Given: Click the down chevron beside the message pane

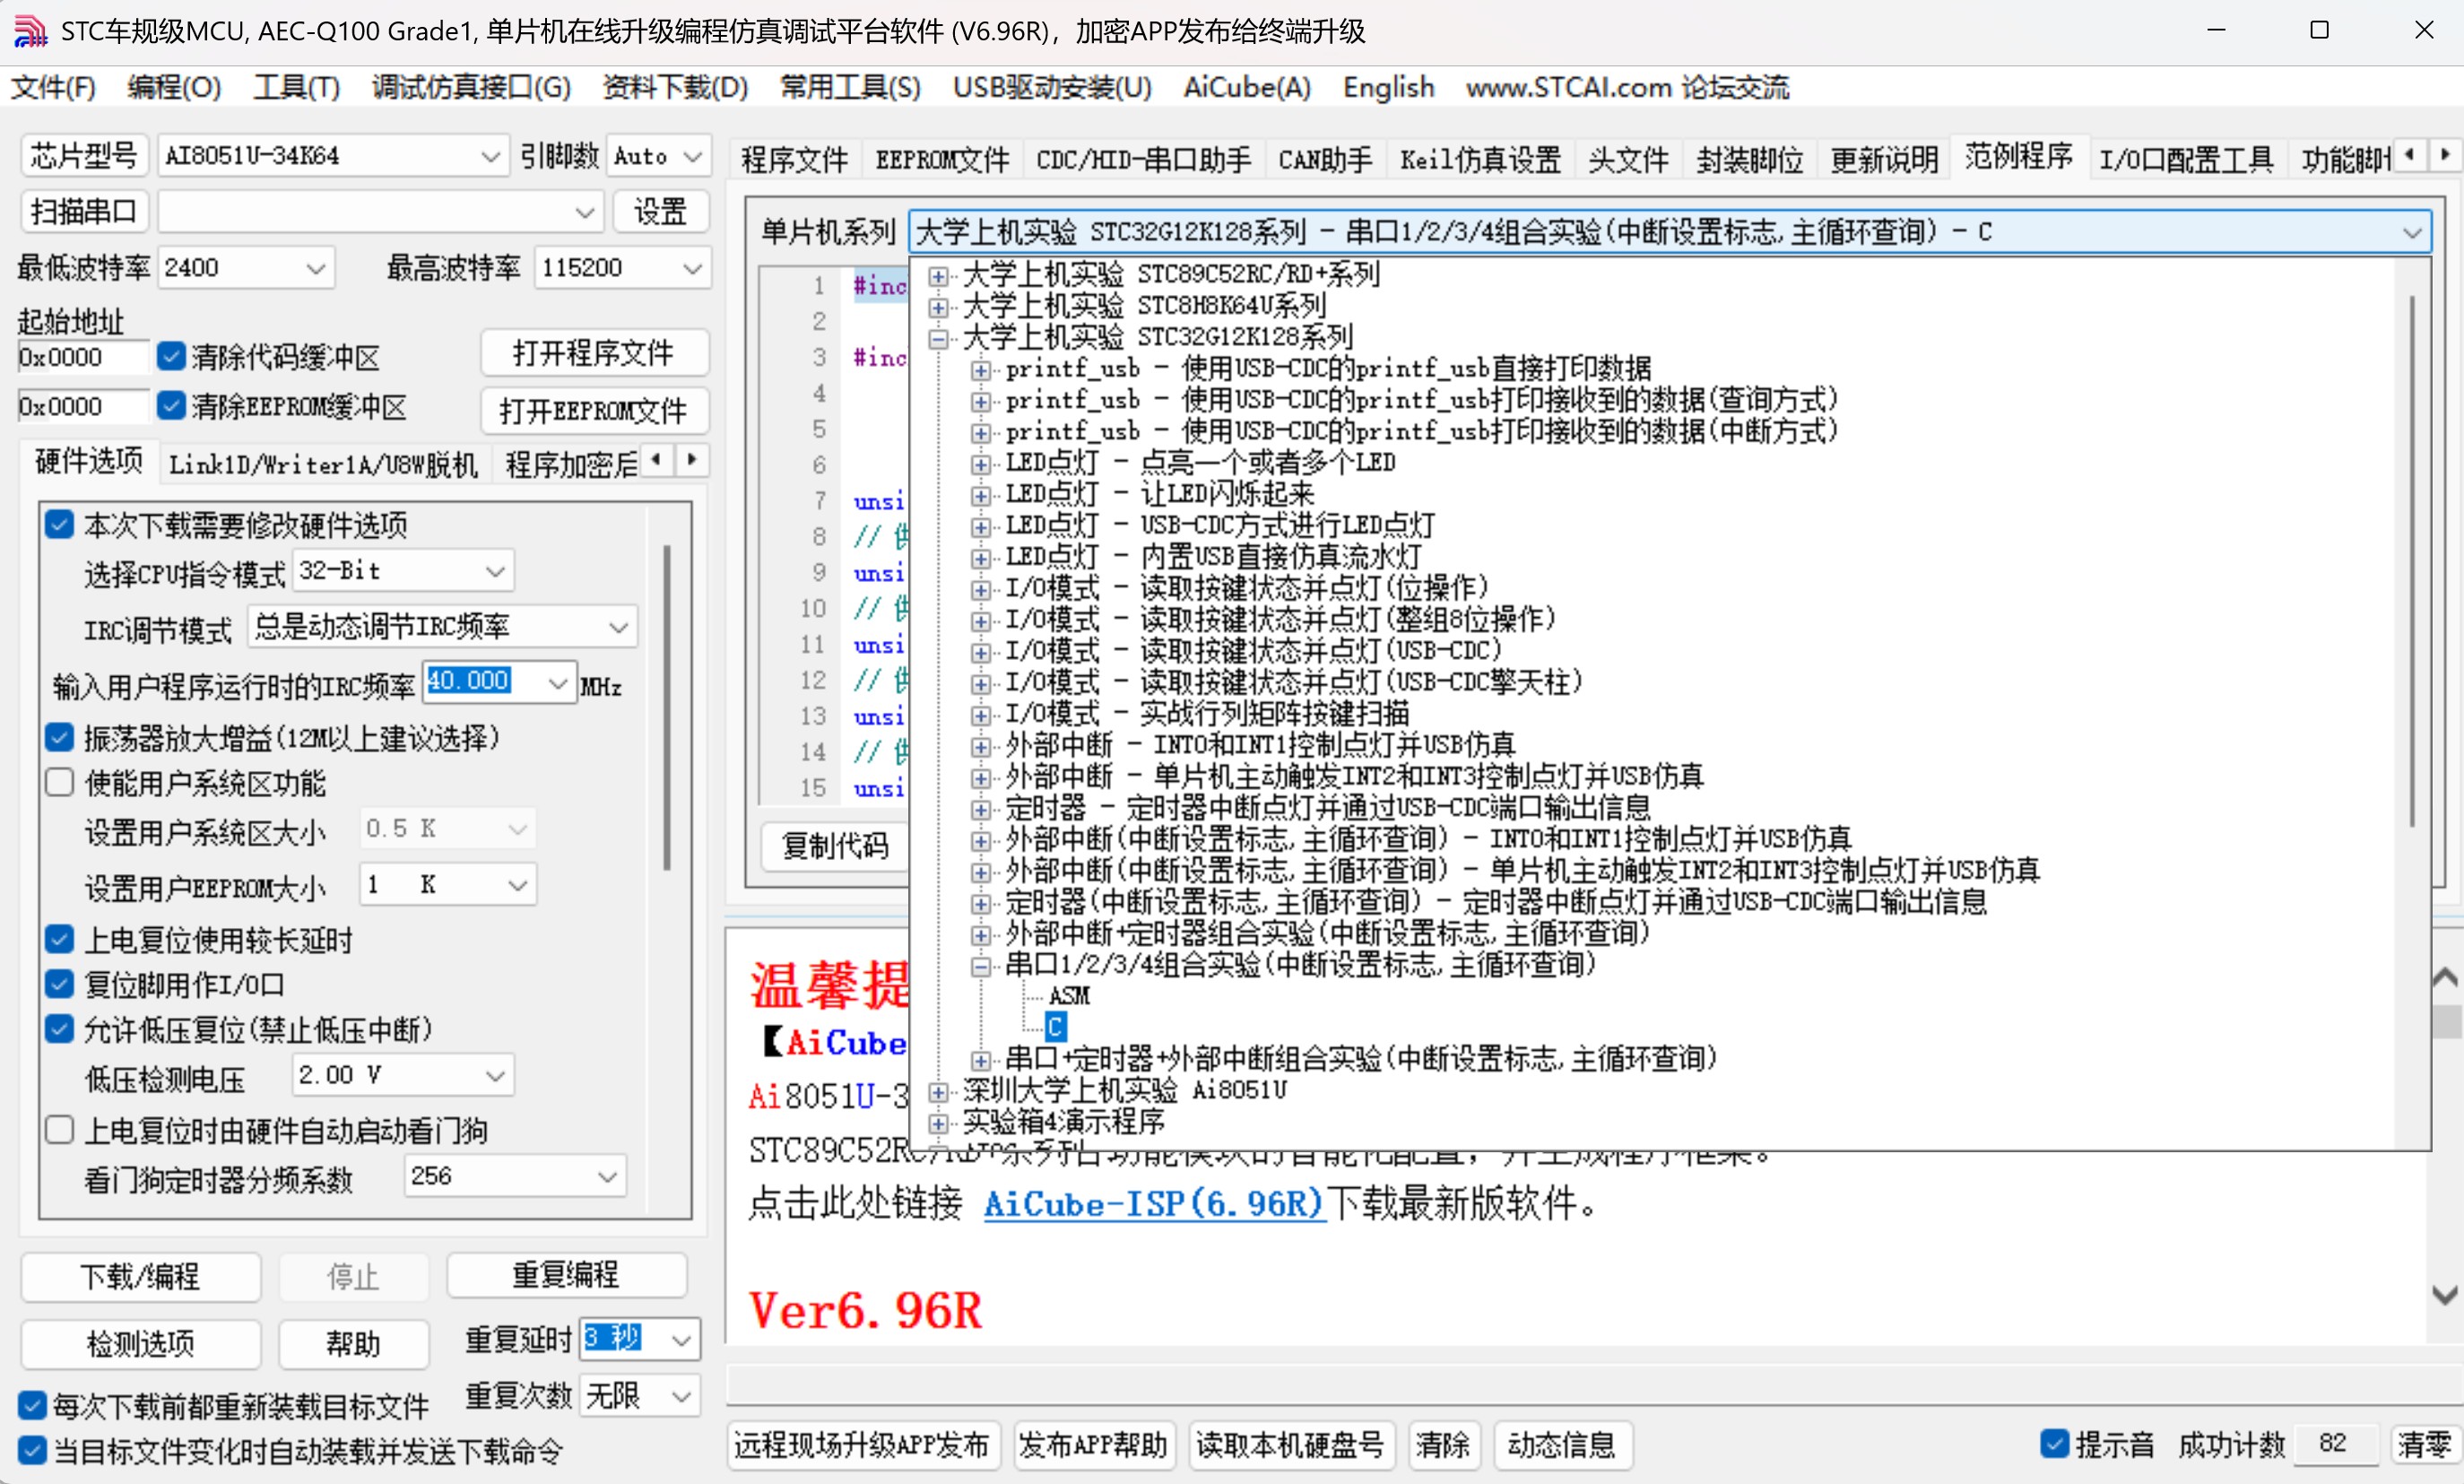Looking at the screenshot, I should (x=2445, y=1295).
